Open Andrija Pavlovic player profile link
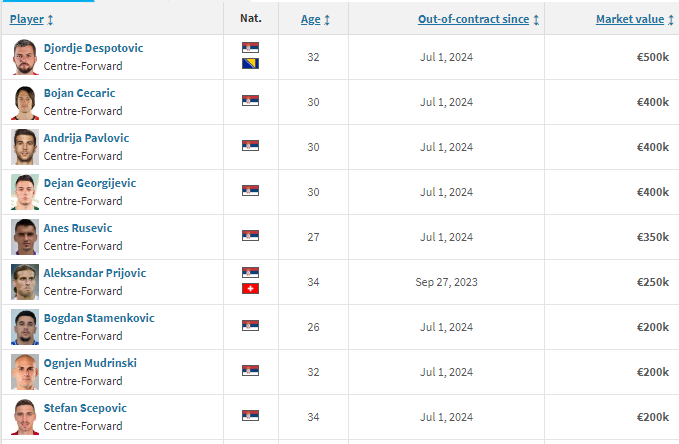 pyautogui.click(x=86, y=138)
